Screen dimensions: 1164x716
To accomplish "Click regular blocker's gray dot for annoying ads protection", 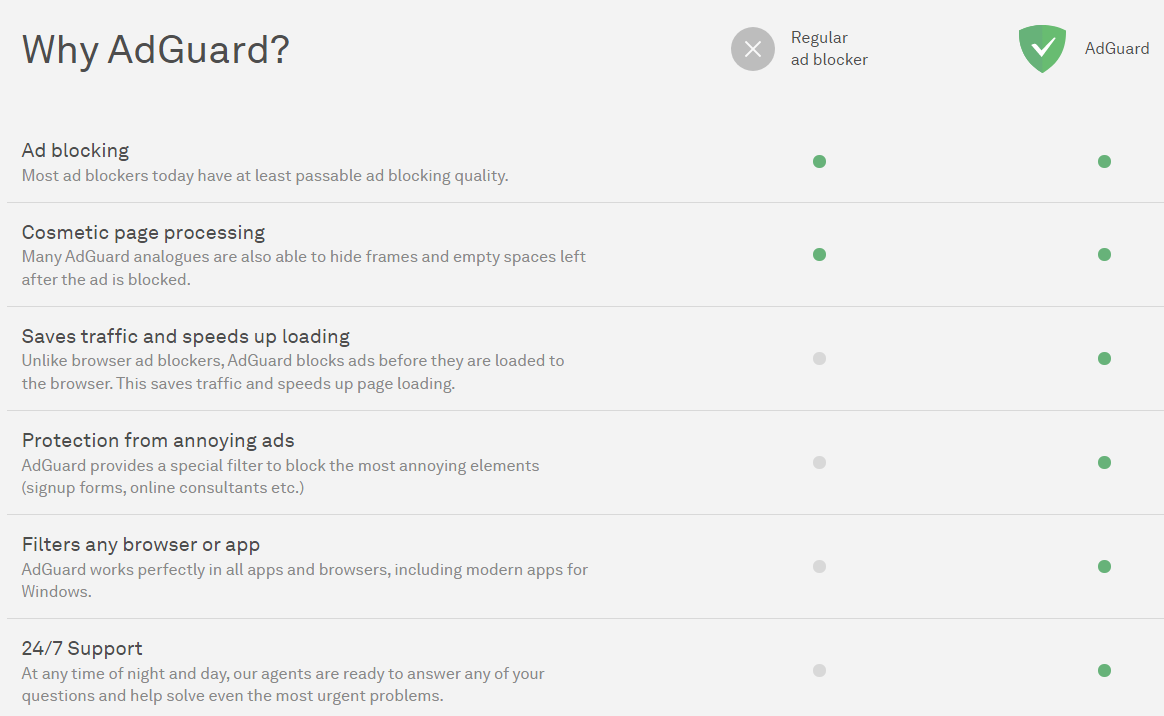I will click(x=820, y=462).
